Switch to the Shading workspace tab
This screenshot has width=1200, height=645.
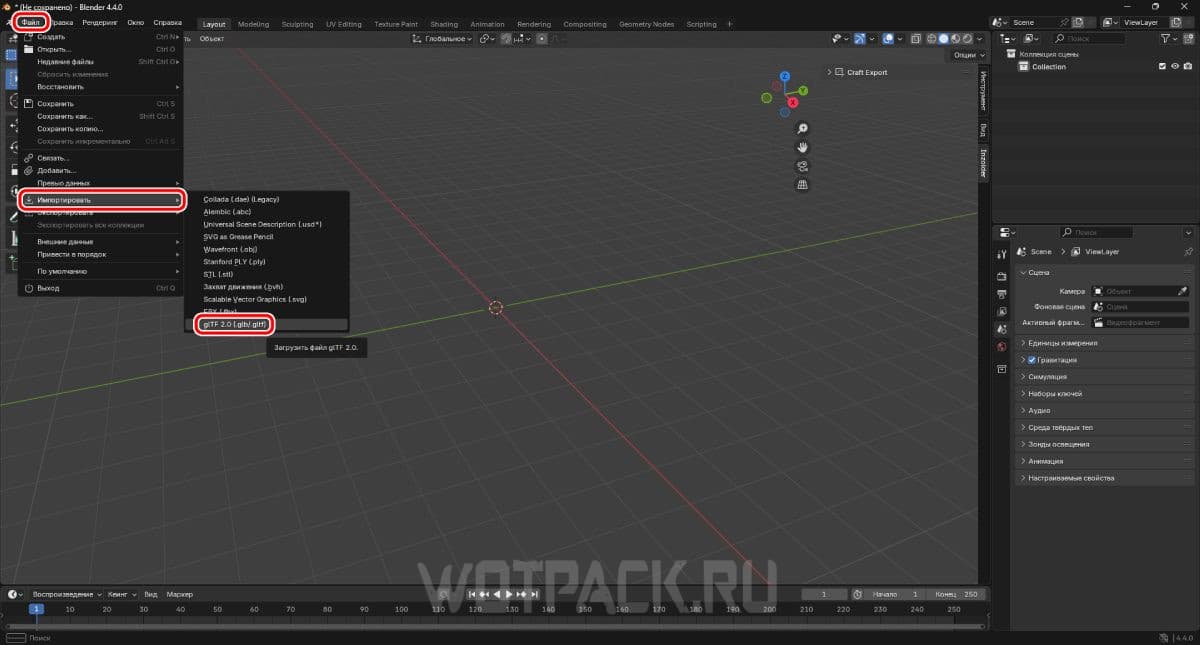[x=443, y=24]
